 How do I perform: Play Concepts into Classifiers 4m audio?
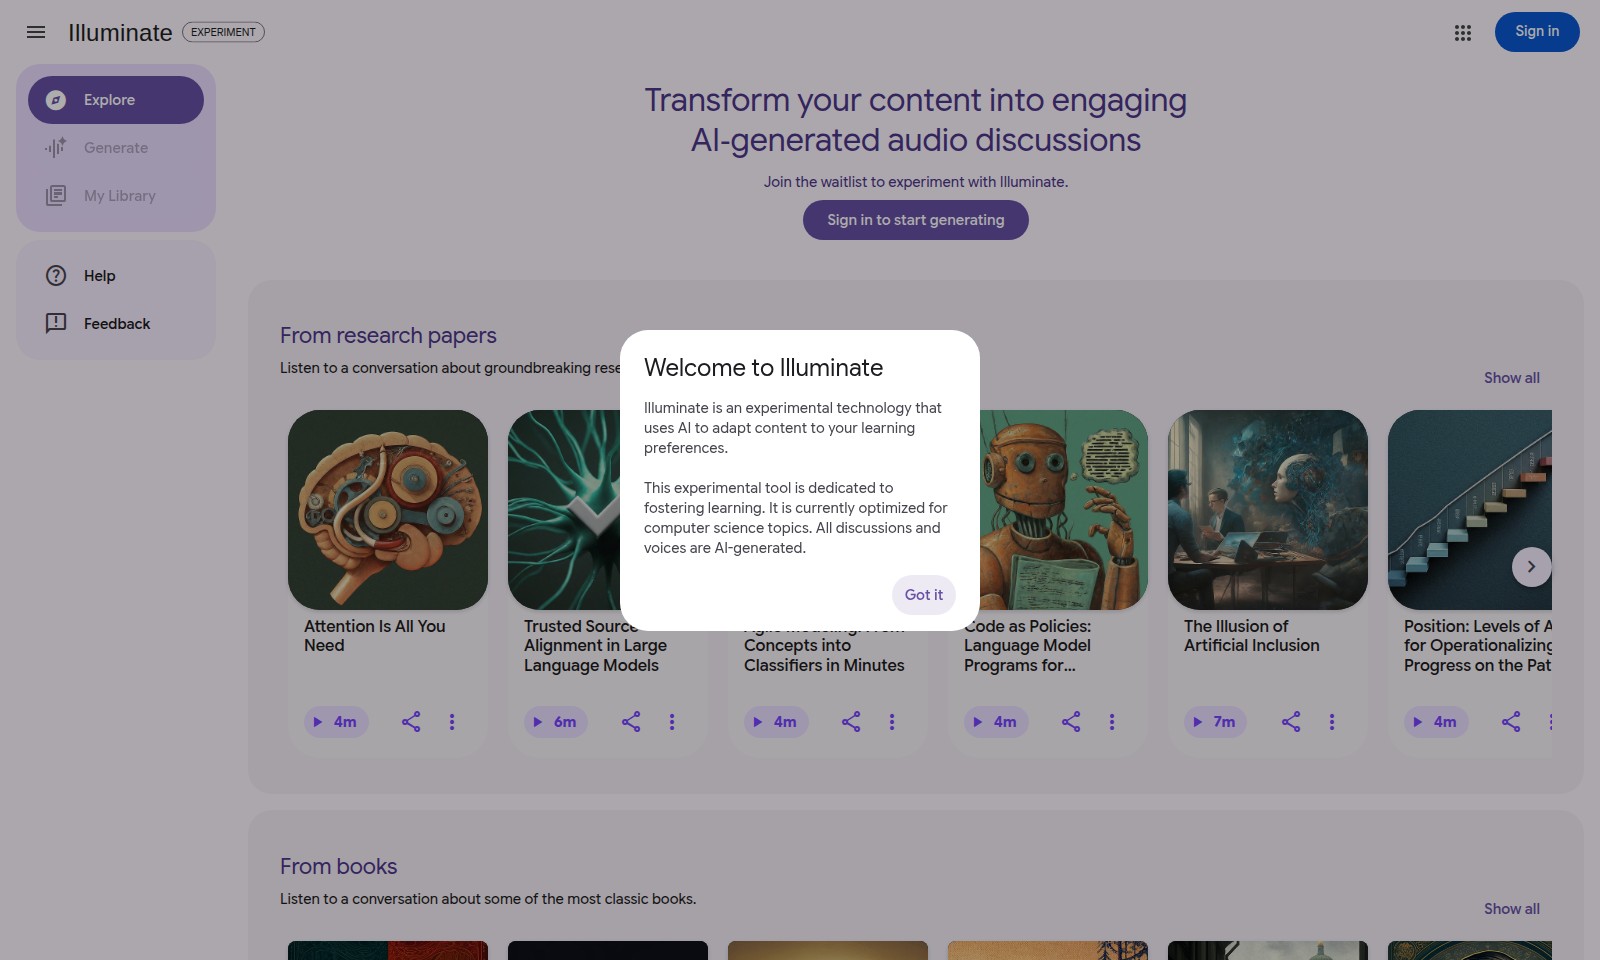pos(776,722)
